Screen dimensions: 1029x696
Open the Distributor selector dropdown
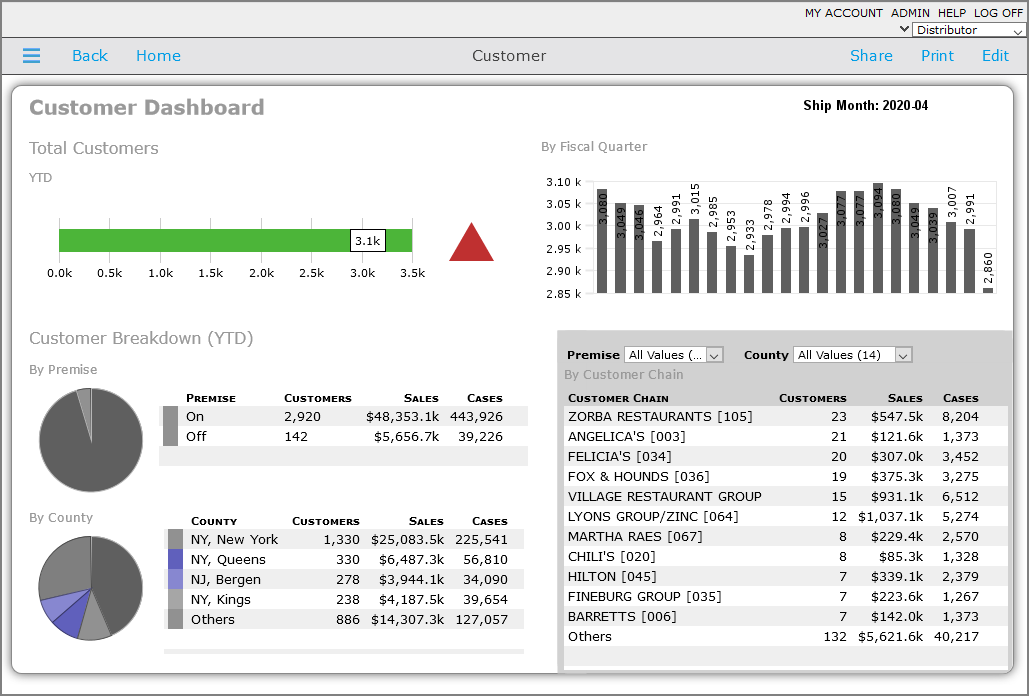[x=969, y=30]
